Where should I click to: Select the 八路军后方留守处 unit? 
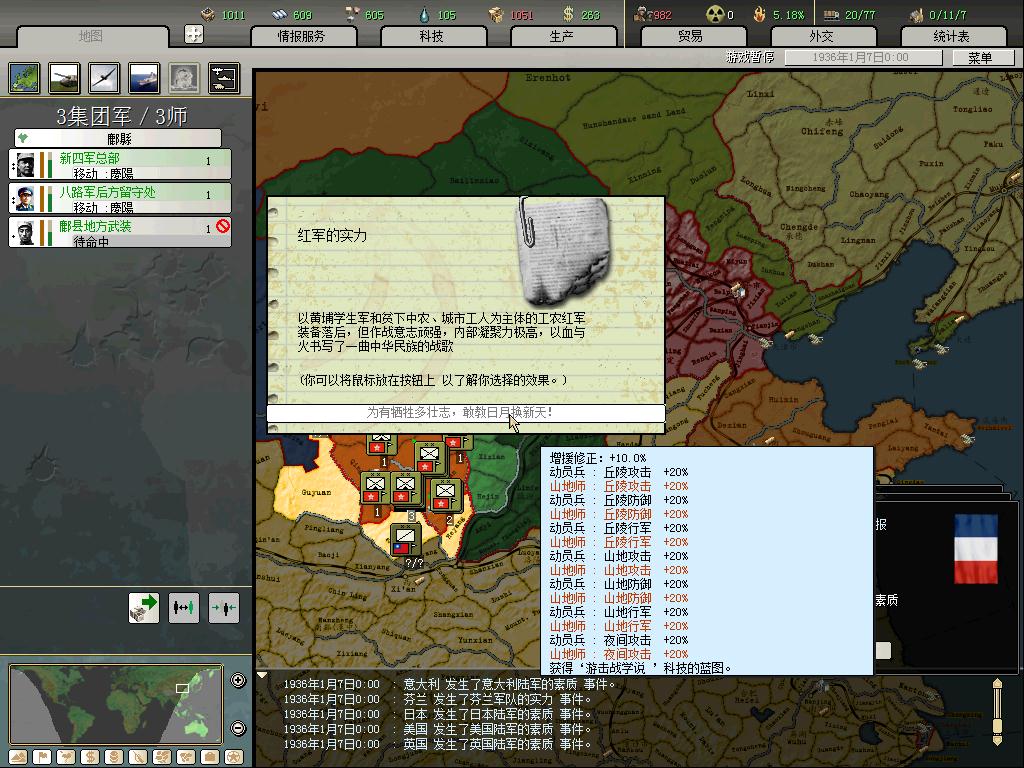coord(120,198)
